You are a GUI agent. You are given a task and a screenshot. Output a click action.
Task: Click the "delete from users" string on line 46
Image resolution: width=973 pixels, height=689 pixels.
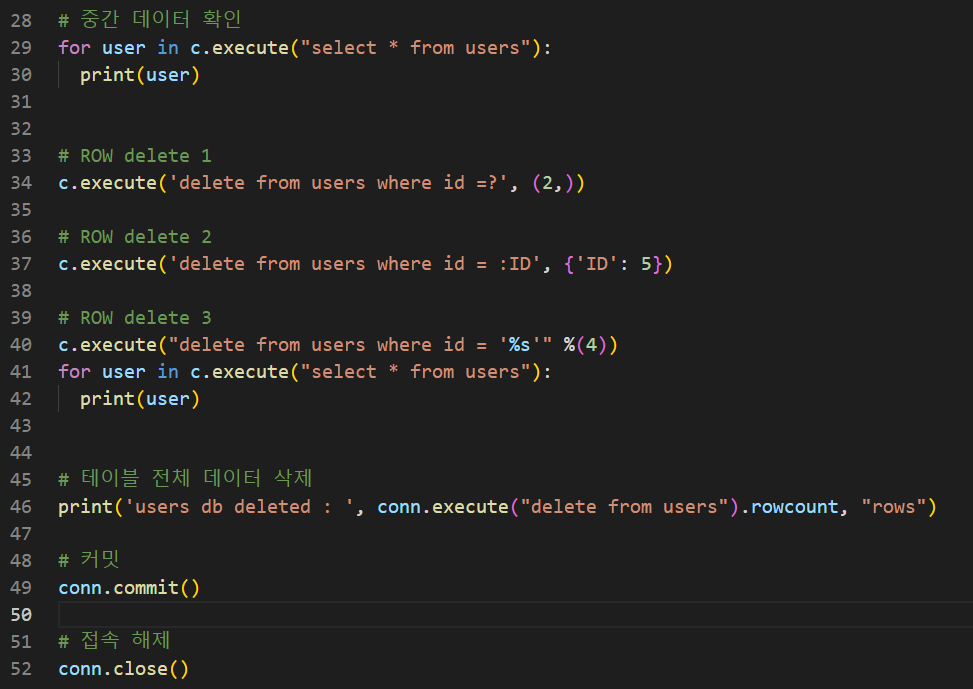(624, 507)
